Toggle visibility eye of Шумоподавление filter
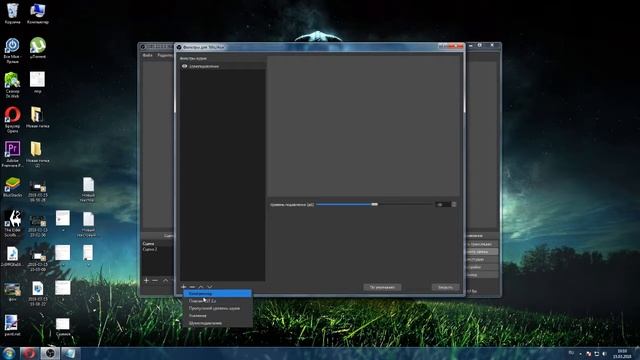The width and height of the screenshot is (640, 360). click(x=184, y=66)
